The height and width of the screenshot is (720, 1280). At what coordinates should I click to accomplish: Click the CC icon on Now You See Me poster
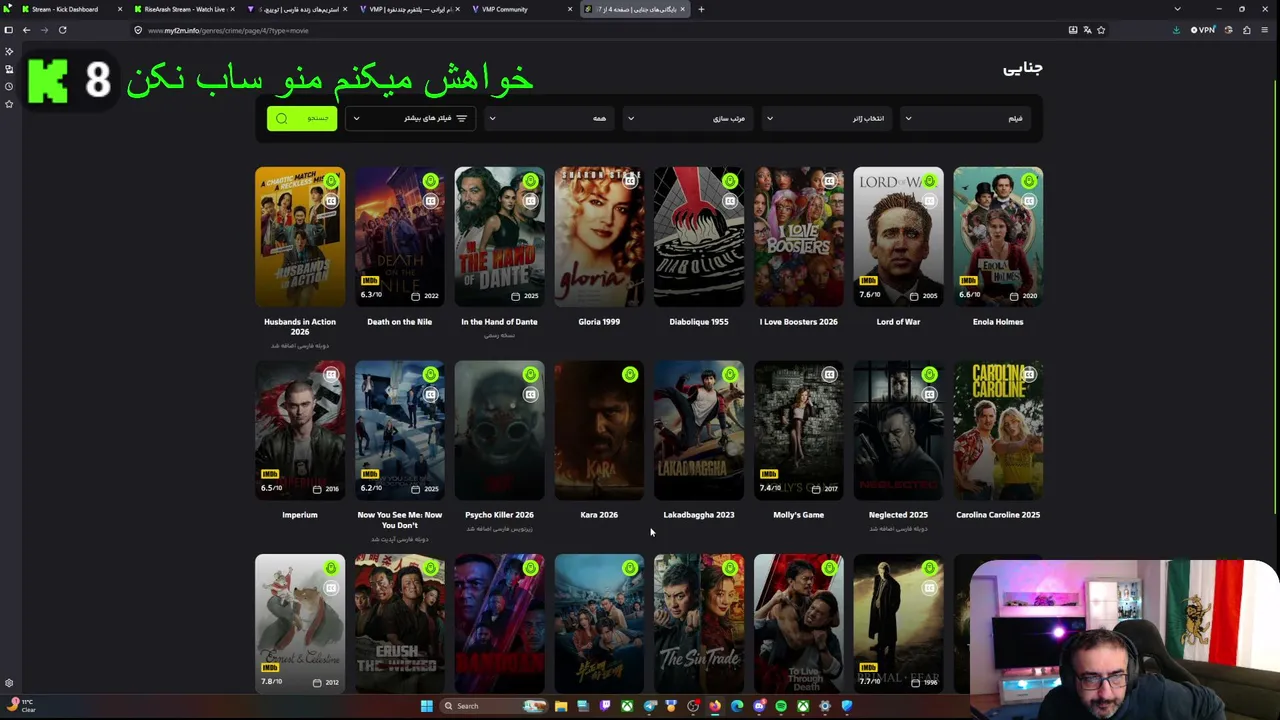tap(431, 394)
